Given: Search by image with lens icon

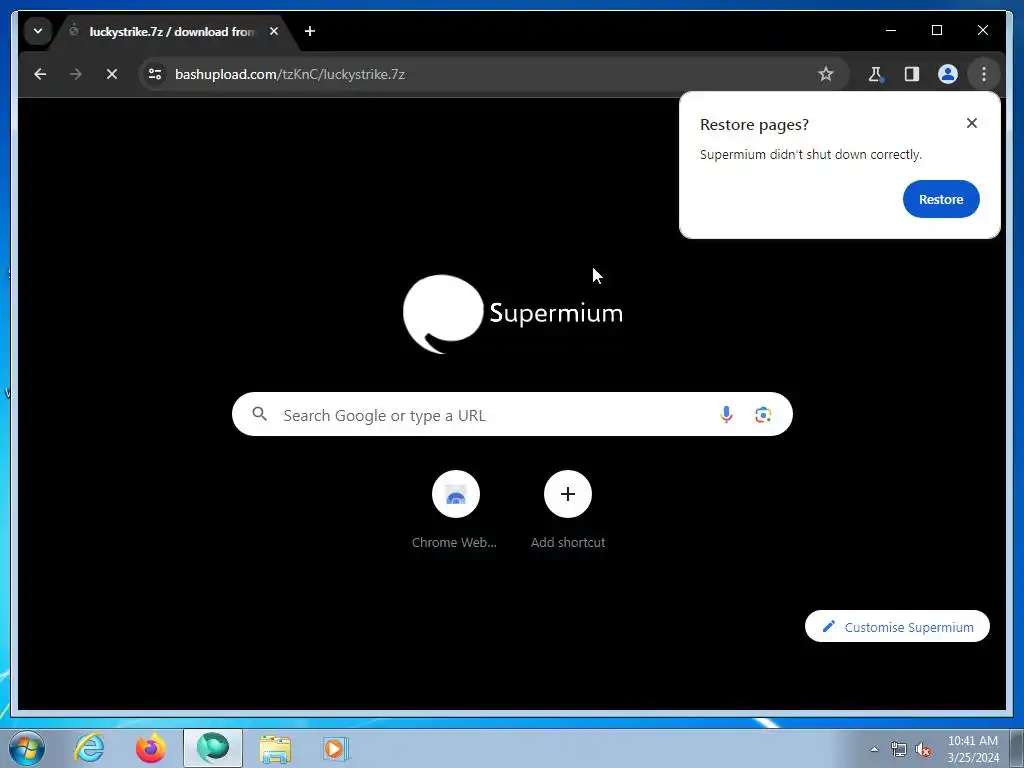Looking at the screenshot, I should tap(763, 415).
